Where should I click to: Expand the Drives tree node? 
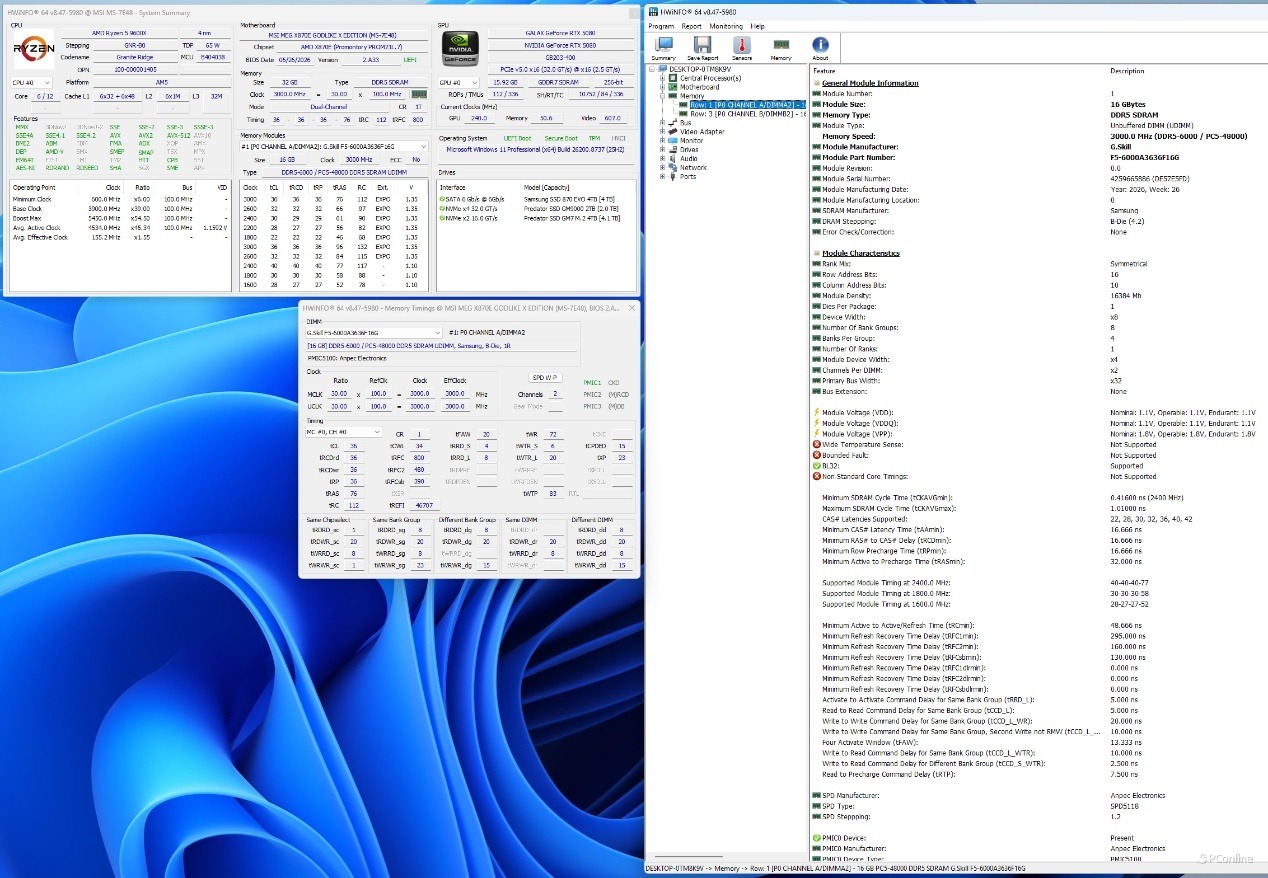(662, 150)
